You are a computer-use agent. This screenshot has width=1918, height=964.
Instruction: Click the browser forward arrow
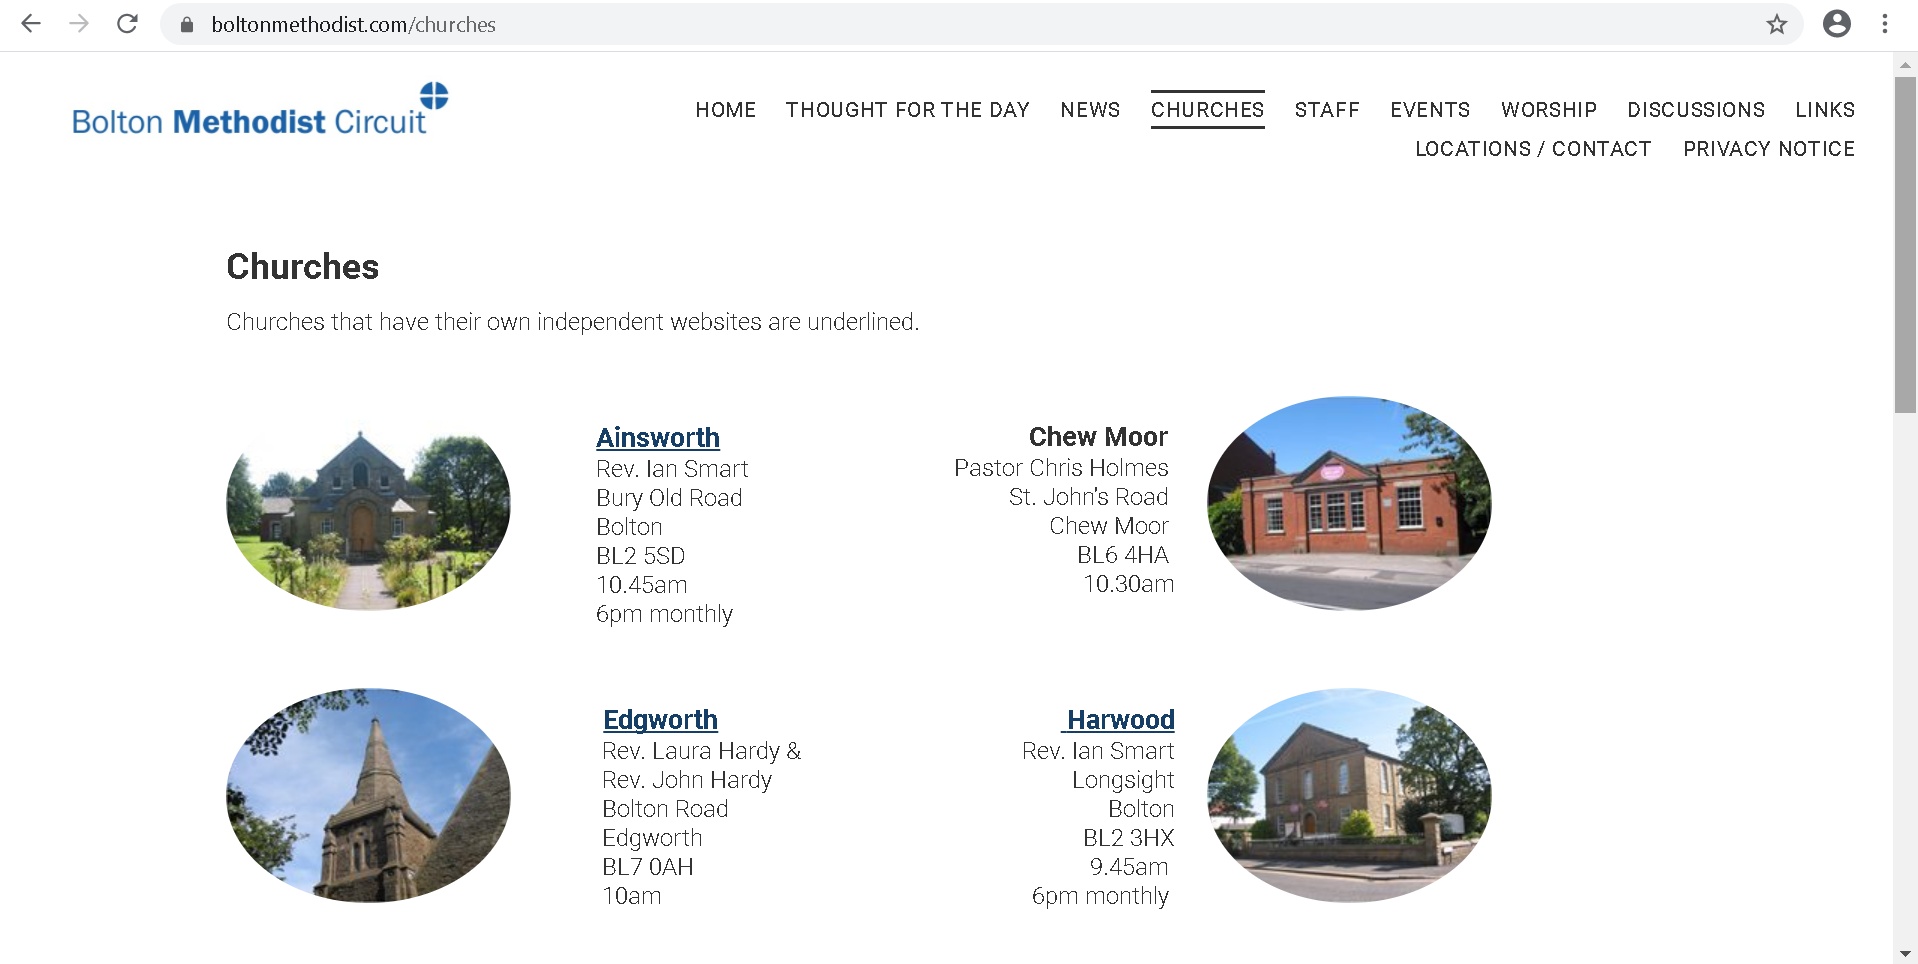[x=79, y=24]
